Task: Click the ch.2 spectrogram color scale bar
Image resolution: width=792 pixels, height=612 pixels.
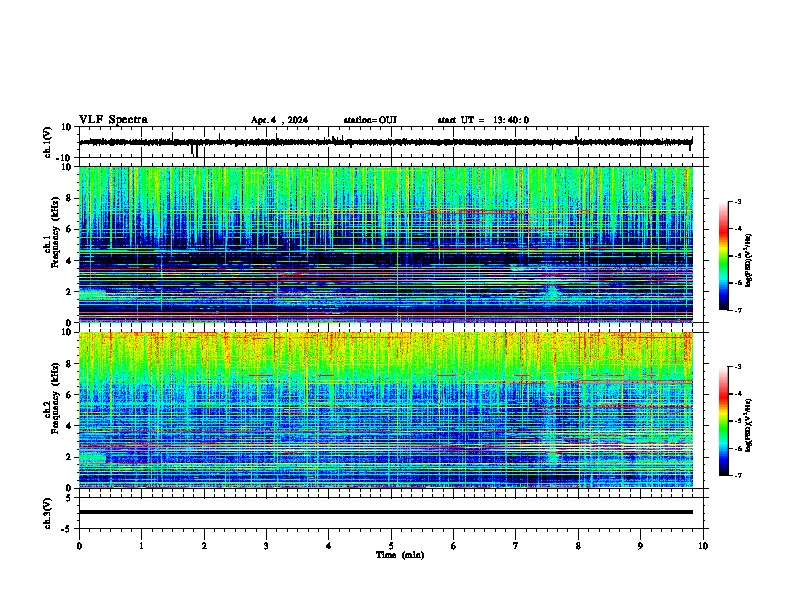Action: pos(723,421)
